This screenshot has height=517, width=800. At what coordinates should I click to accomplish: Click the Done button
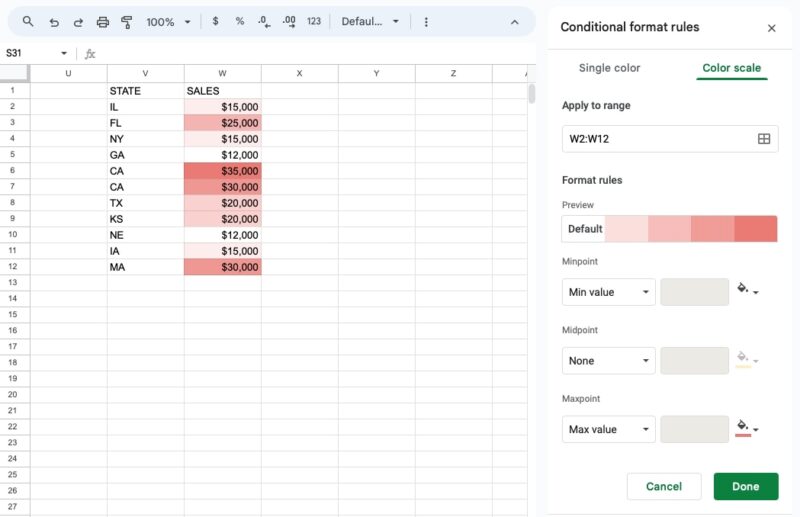746,486
